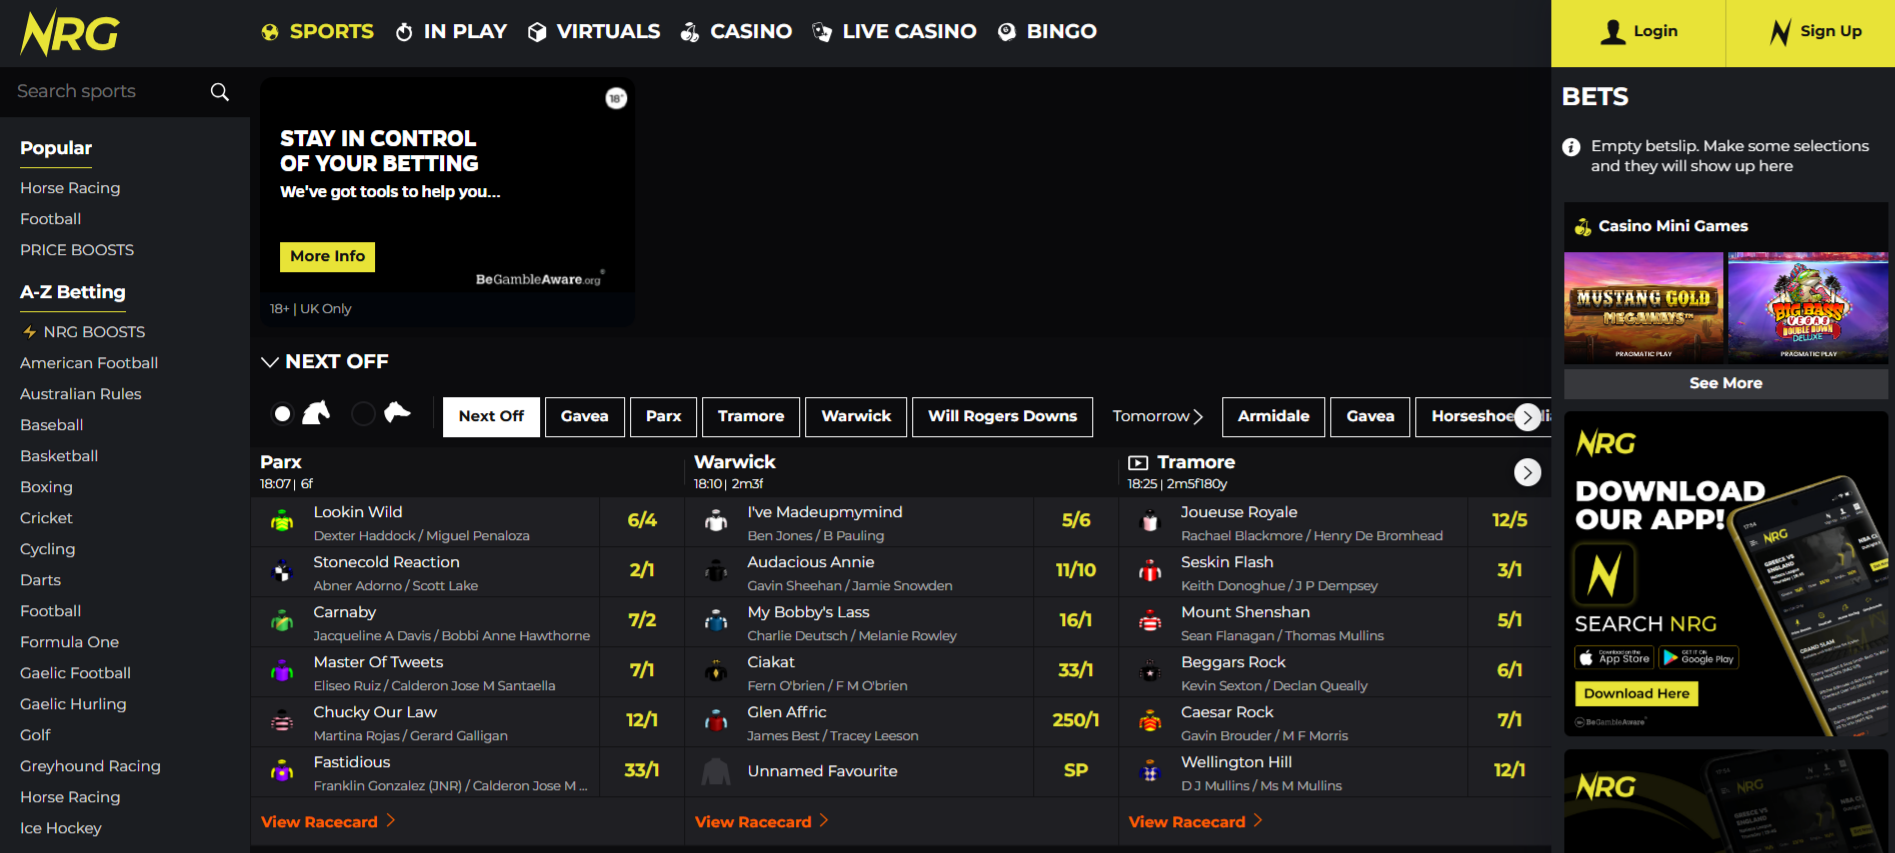Image resolution: width=1895 pixels, height=853 pixels.
Task: Click Seskin Flash jockey silk icon
Action: click(x=1150, y=571)
